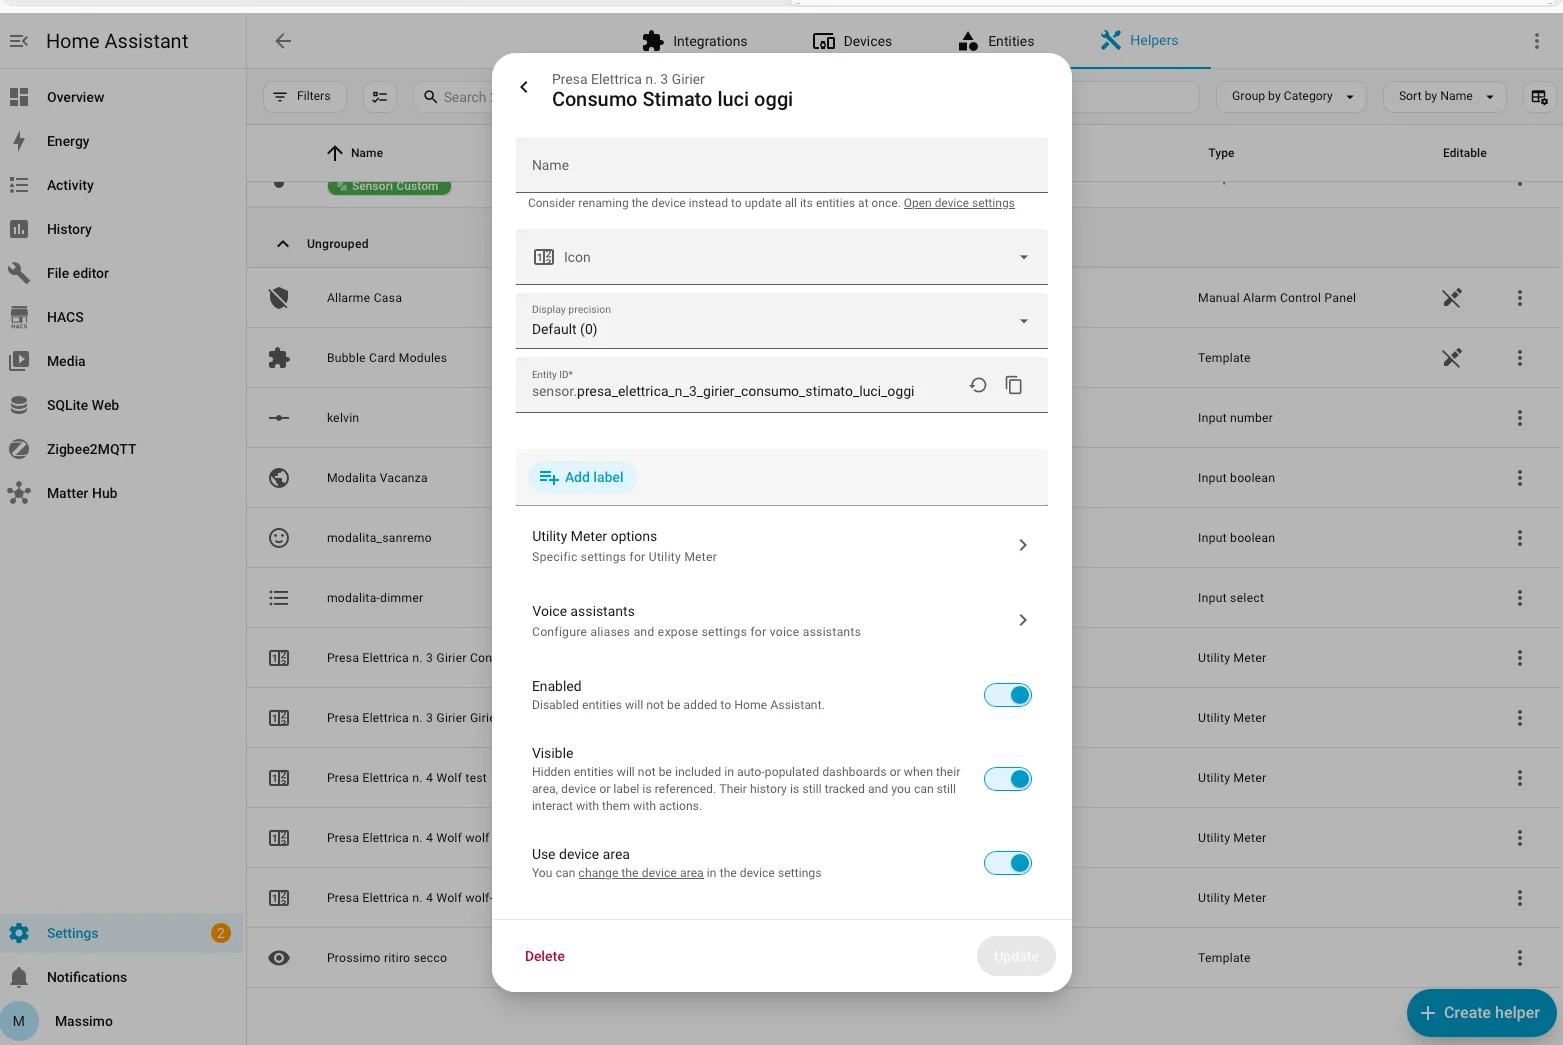Screen dimensions: 1563x1045
Task: Open options menu for Allarme Casa row
Action: click(1520, 298)
